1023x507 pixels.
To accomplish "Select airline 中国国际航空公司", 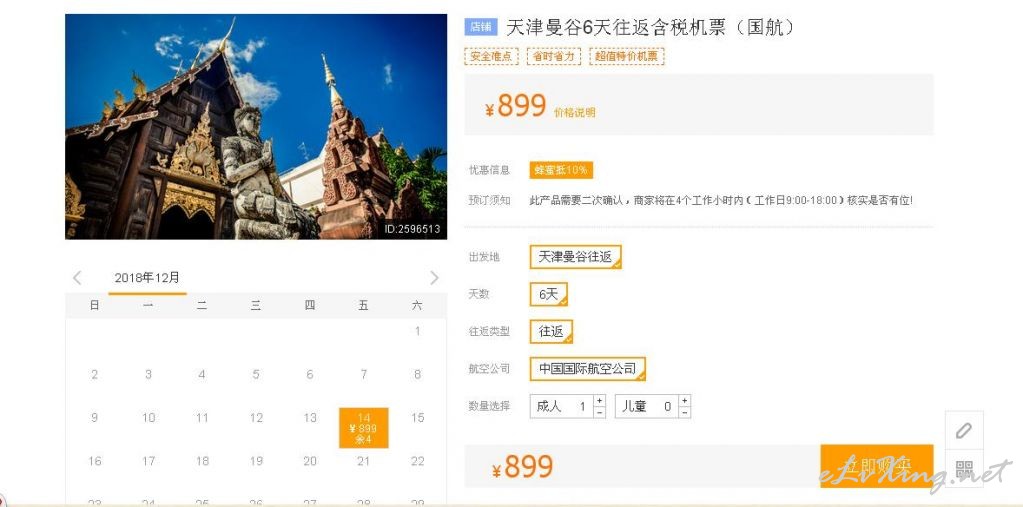I will [587, 368].
